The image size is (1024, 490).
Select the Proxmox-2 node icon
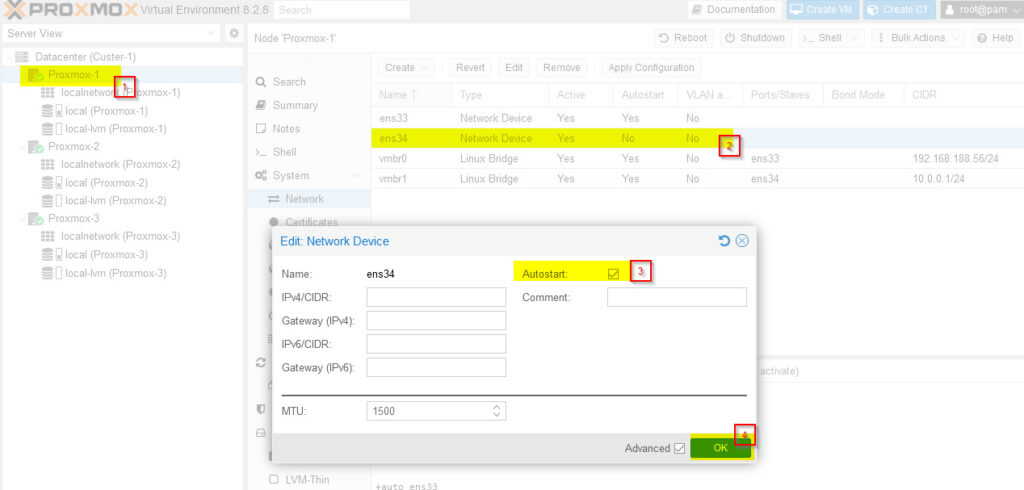coord(35,147)
